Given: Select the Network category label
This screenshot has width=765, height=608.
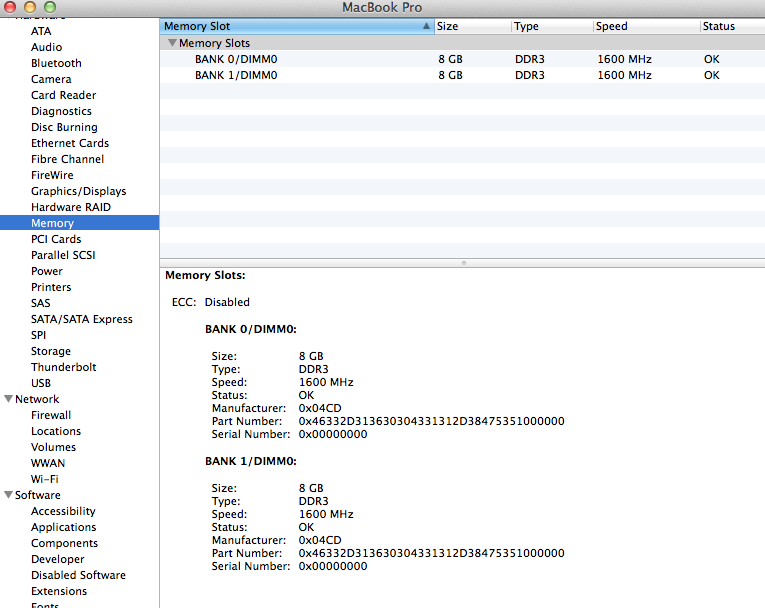Looking at the screenshot, I should tap(37, 399).
